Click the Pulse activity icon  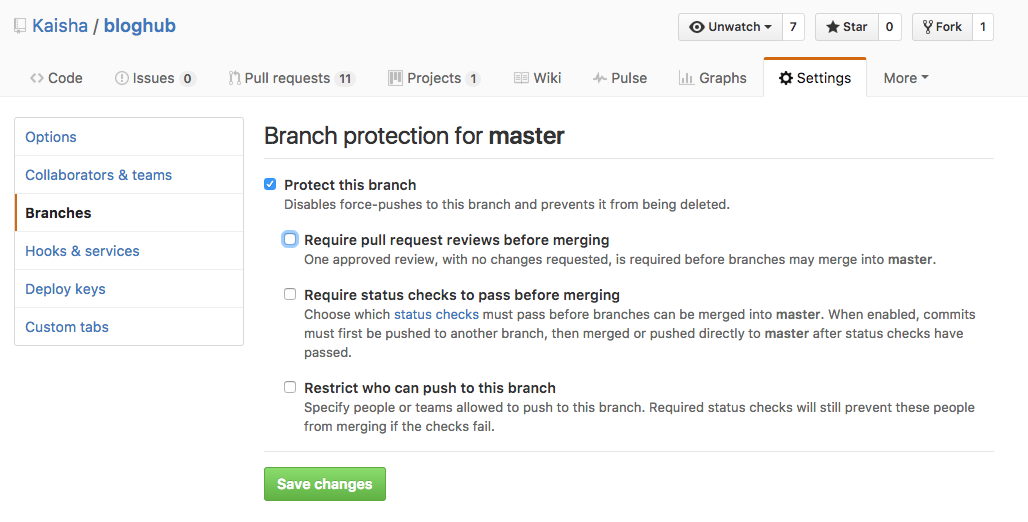tap(599, 78)
